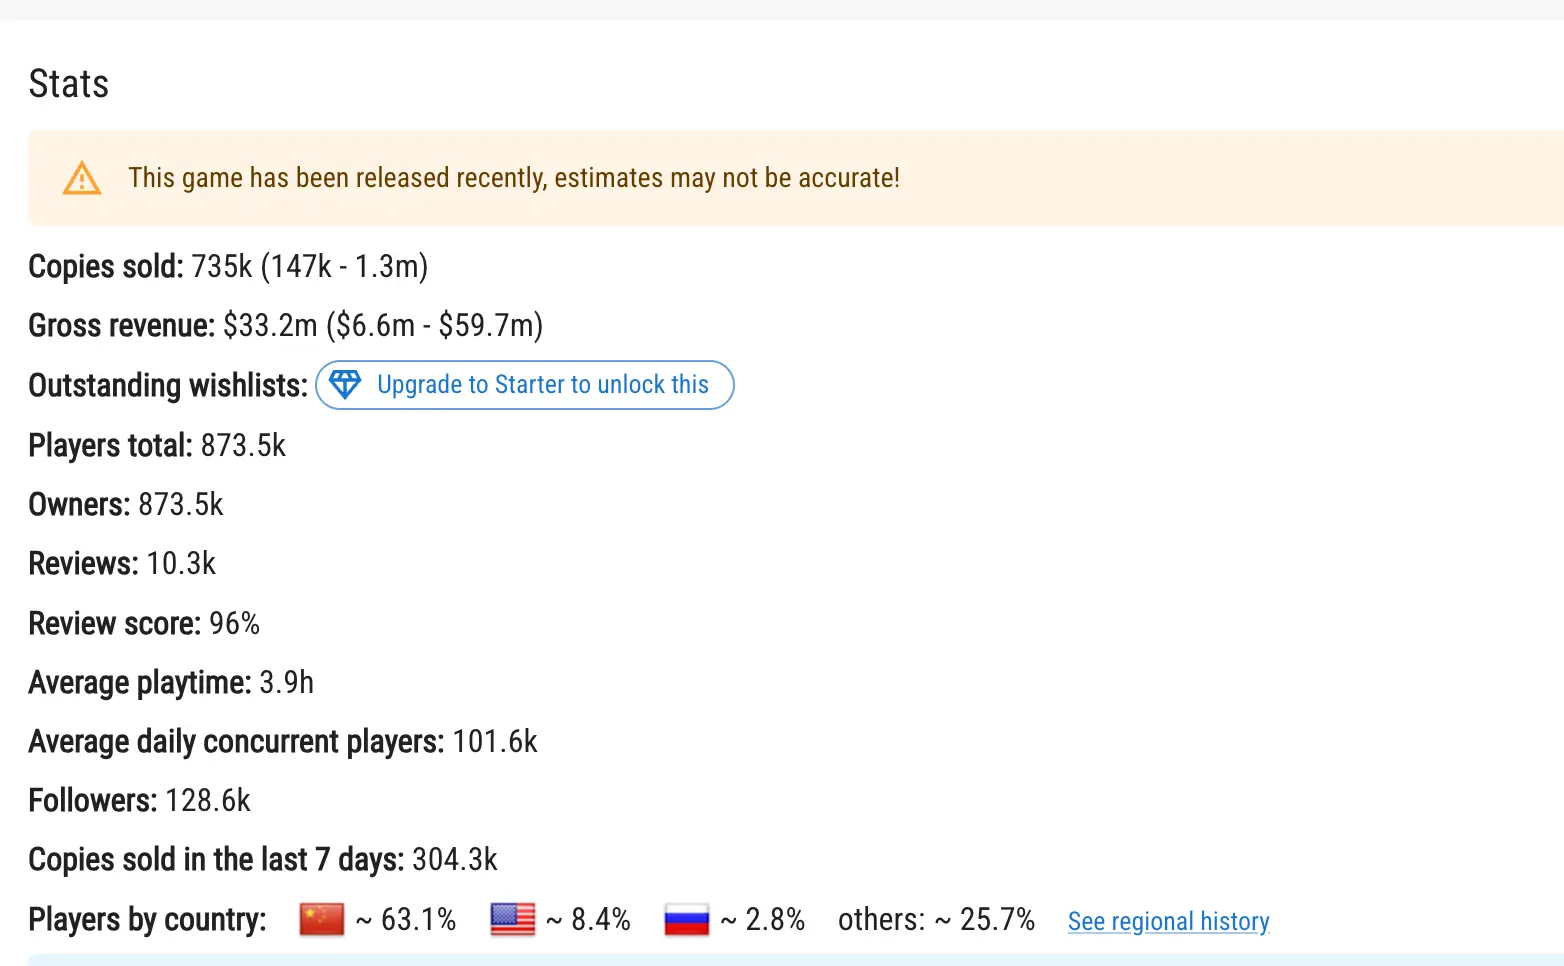Click the others 25.7% country share

pyautogui.click(x=936, y=919)
